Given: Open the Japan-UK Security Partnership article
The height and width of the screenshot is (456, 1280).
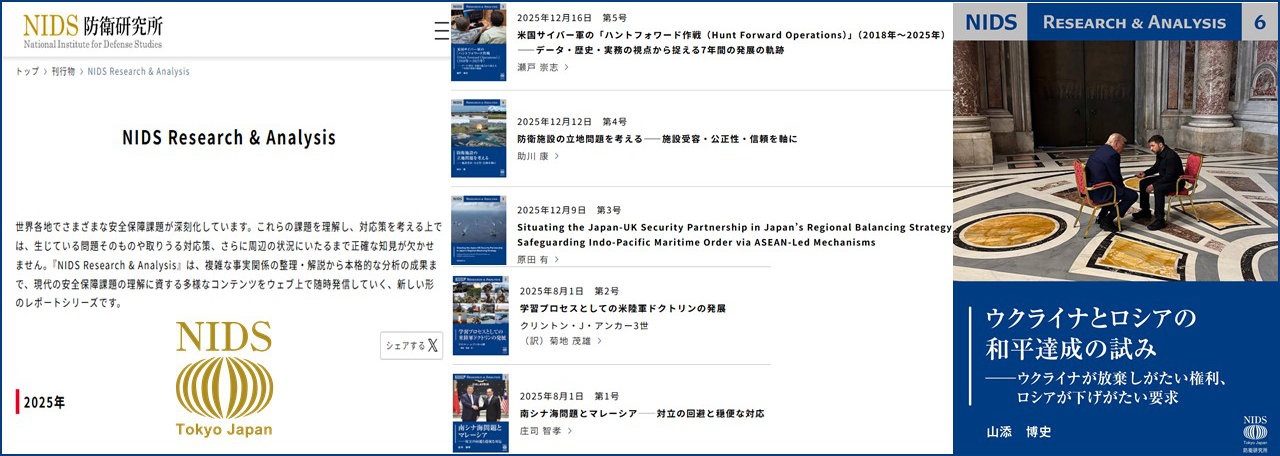Looking at the screenshot, I should (x=734, y=235).
